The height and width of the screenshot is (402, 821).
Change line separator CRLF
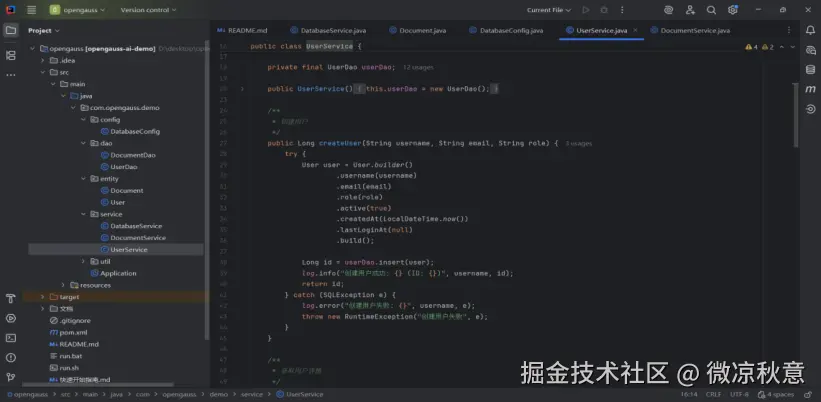click(713, 394)
